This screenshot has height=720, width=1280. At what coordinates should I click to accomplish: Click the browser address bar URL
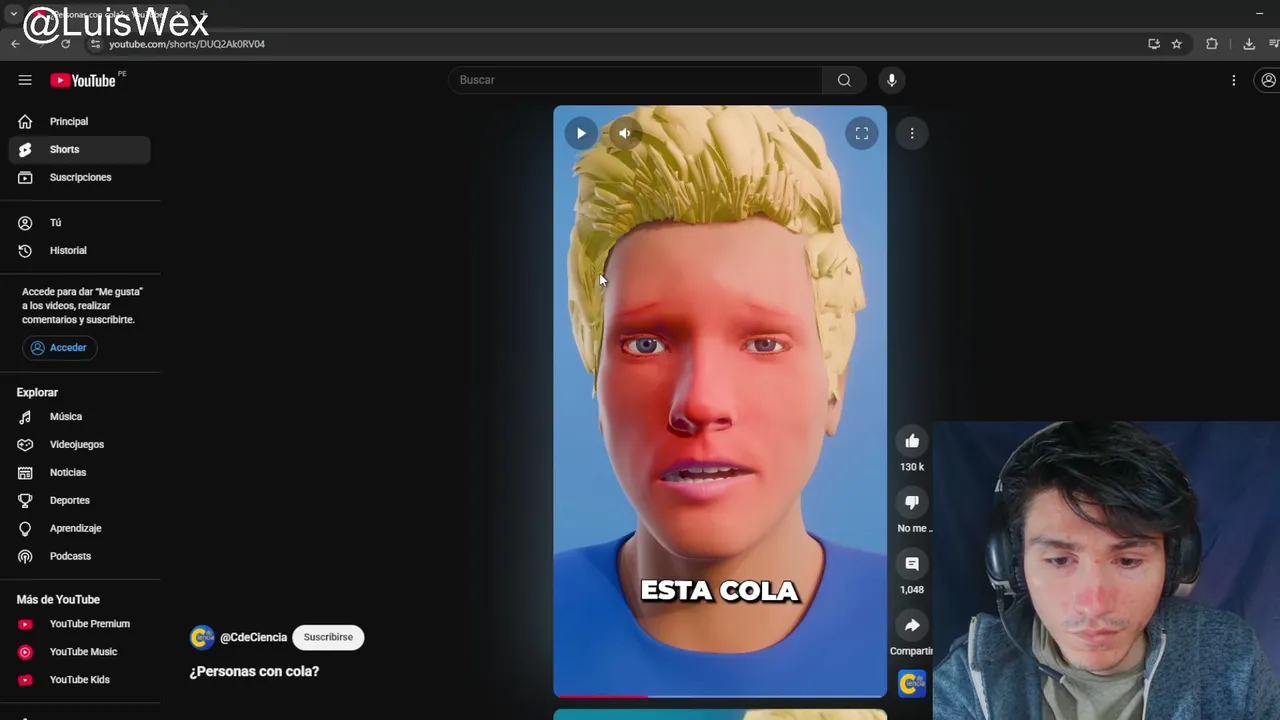tap(187, 44)
